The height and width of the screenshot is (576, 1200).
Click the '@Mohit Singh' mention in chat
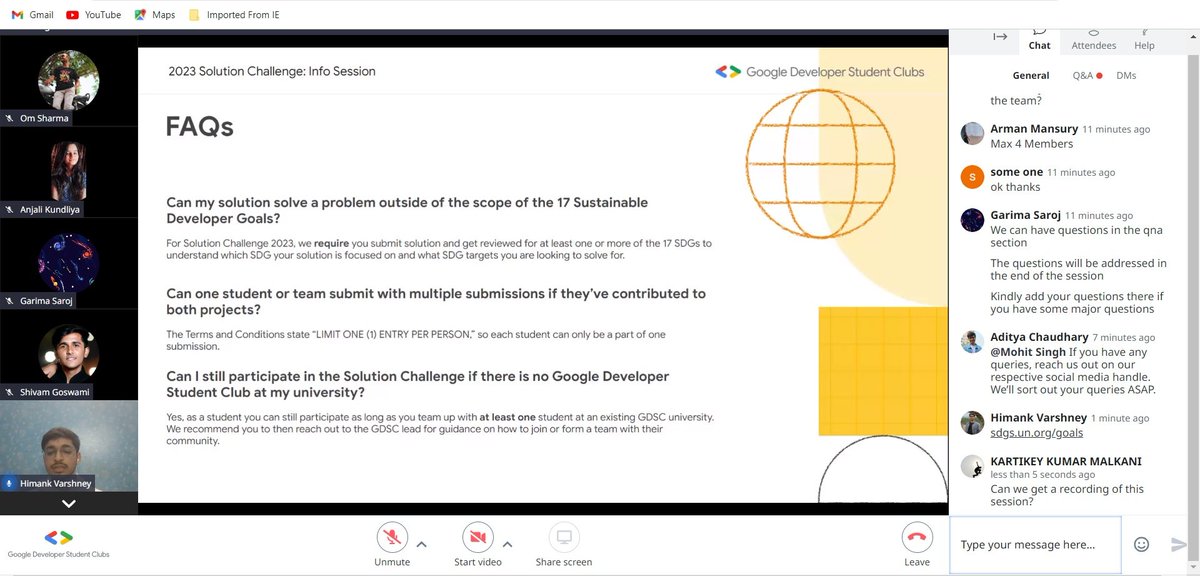[1028, 352]
